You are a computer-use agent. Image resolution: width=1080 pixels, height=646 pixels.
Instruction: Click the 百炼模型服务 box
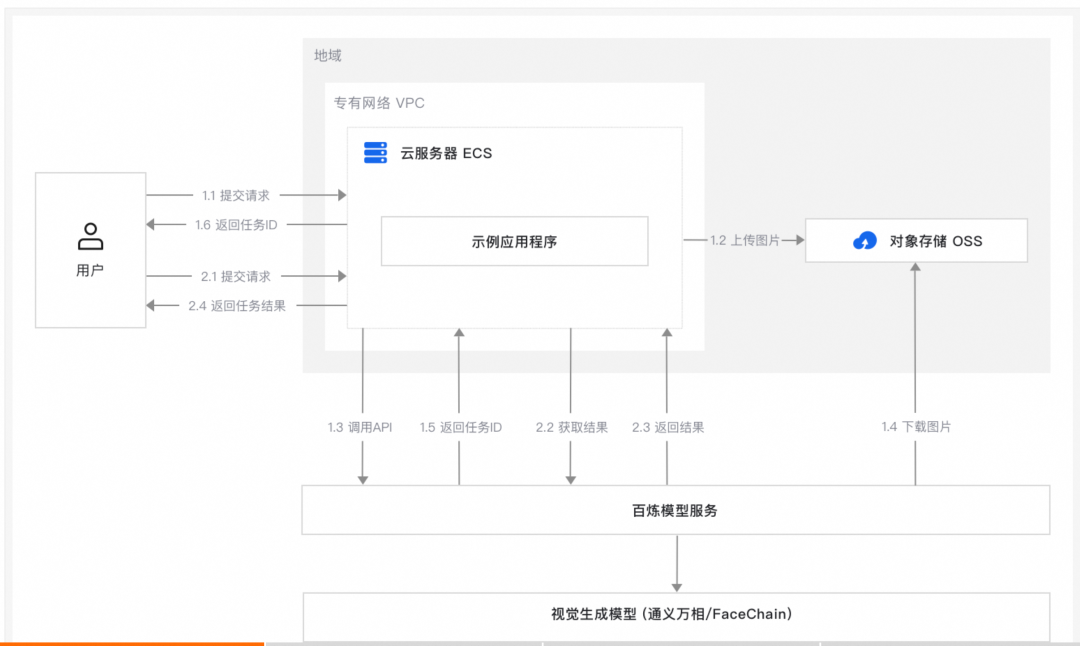click(676, 510)
